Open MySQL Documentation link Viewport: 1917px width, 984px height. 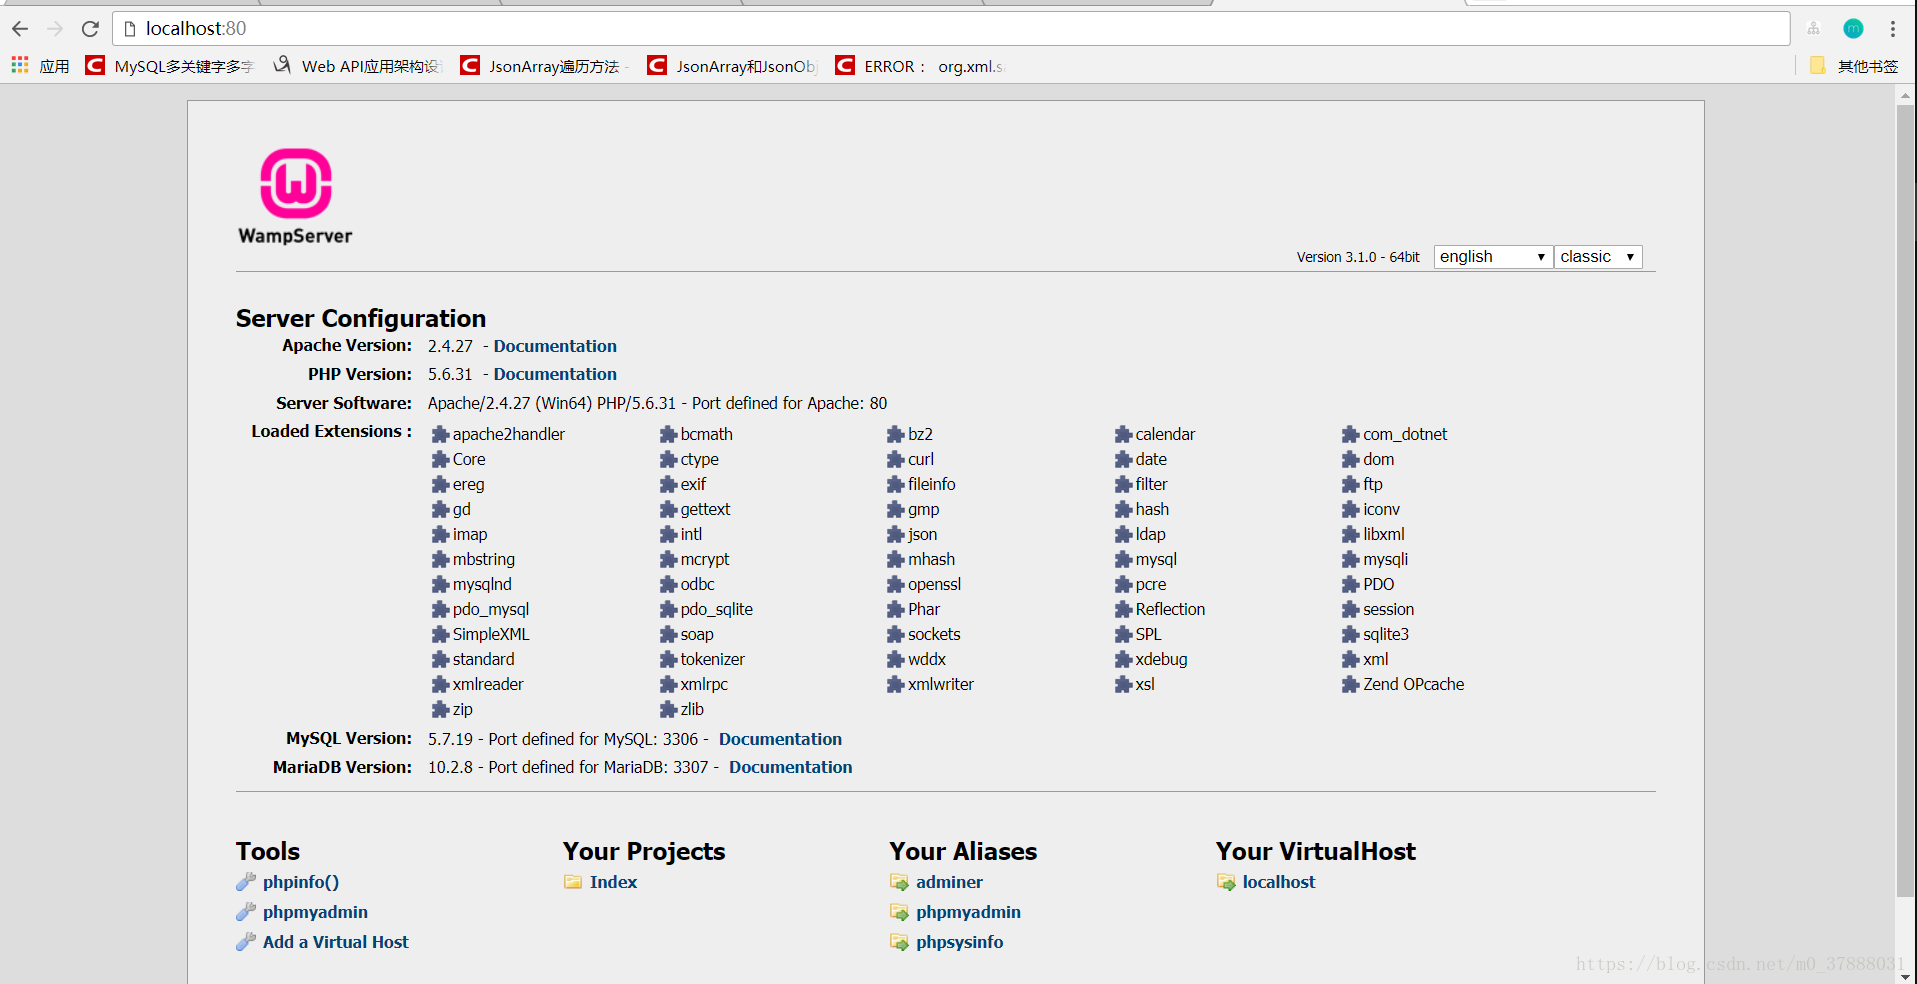pyautogui.click(x=780, y=739)
